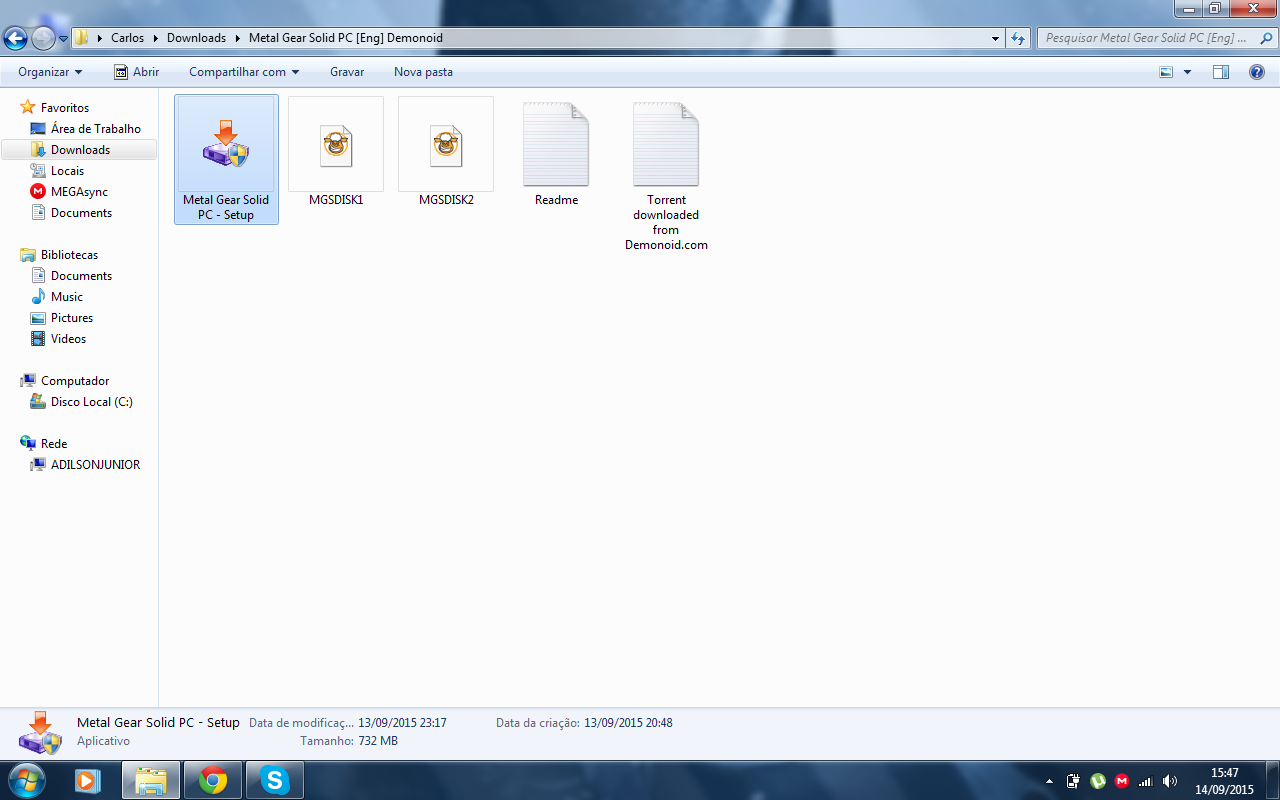This screenshot has width=1280, height=800.
Task: Open the recent pages dropdown arrow
Action: tap(63, 39)
